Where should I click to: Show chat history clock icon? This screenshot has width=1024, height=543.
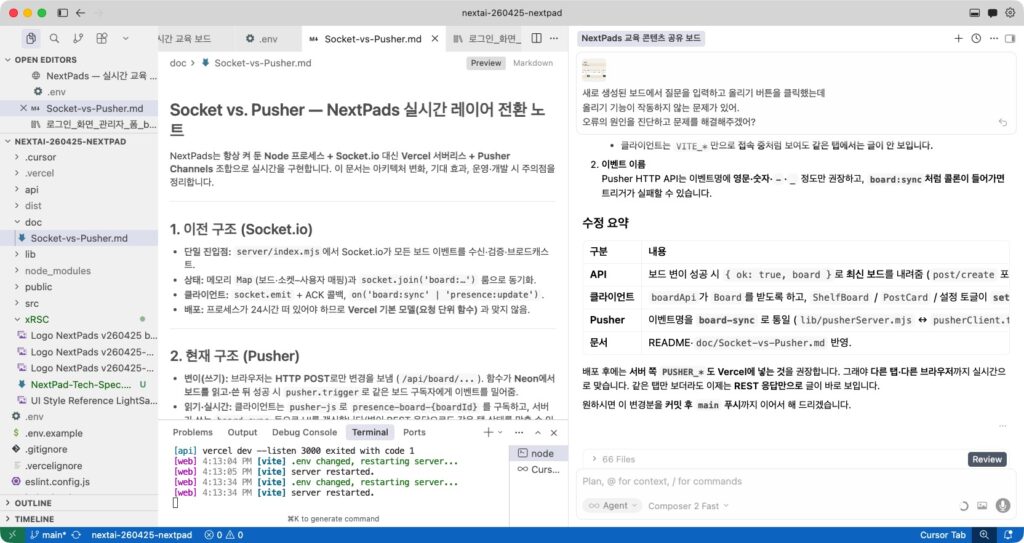coord(976,39)
